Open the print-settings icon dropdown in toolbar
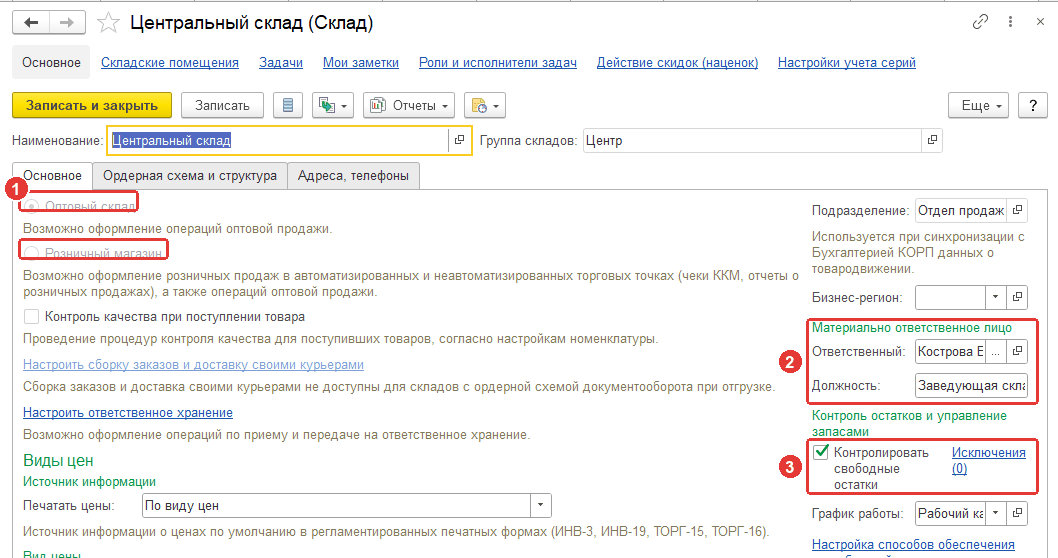Image resolution: width=1058 pixels, height=558 pixels. click(x=485, y=105)
